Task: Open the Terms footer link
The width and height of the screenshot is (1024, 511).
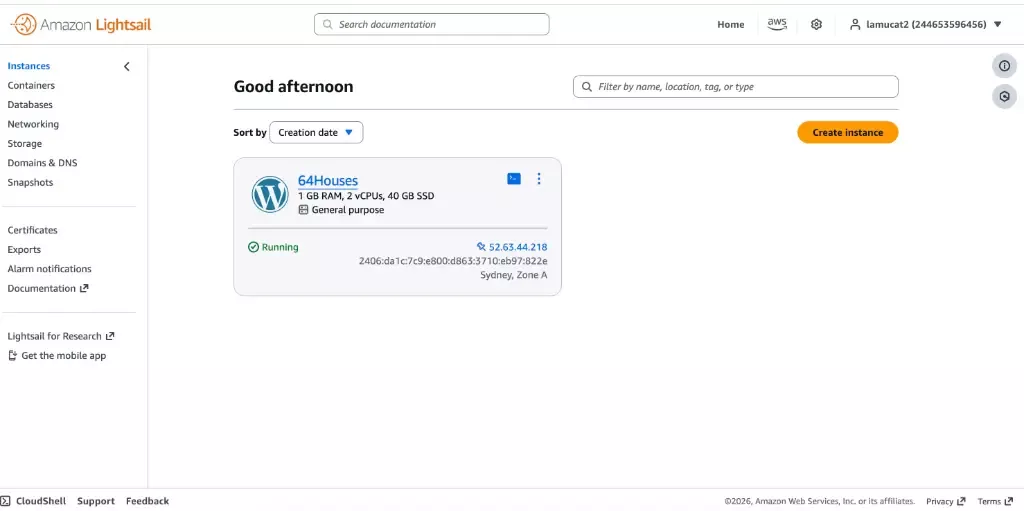Action: coord(995,501)
